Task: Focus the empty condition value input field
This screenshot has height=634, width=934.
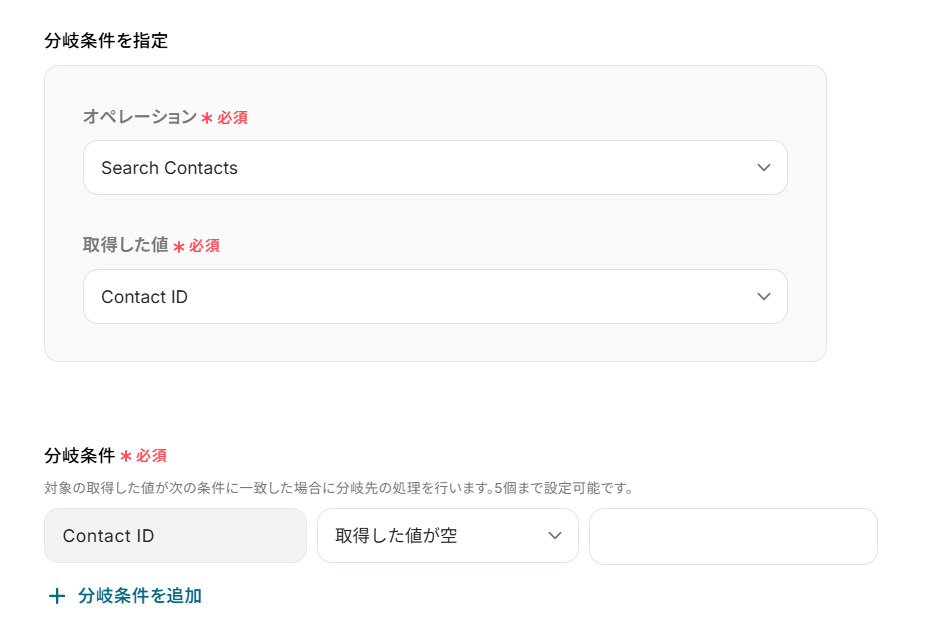Action: (x=733, y=536)
